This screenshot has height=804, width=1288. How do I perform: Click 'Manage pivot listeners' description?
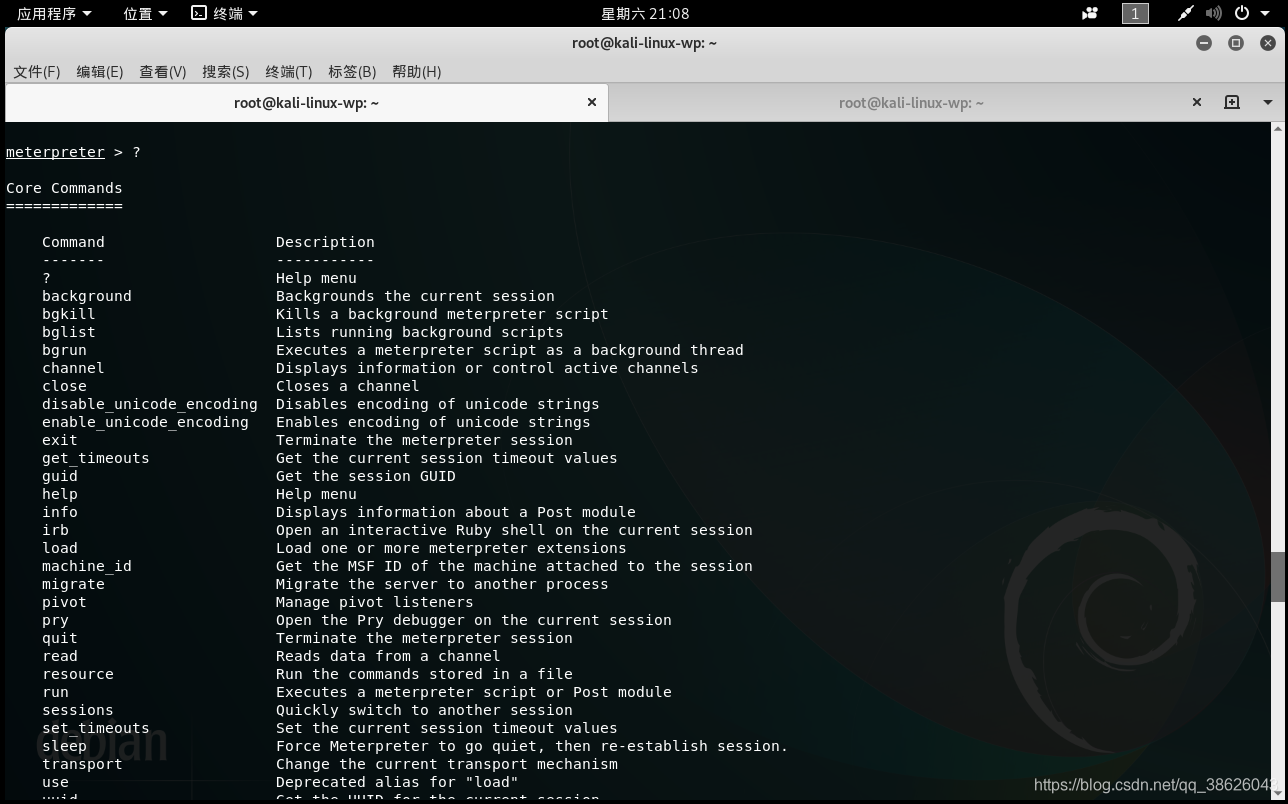[375, 602]
